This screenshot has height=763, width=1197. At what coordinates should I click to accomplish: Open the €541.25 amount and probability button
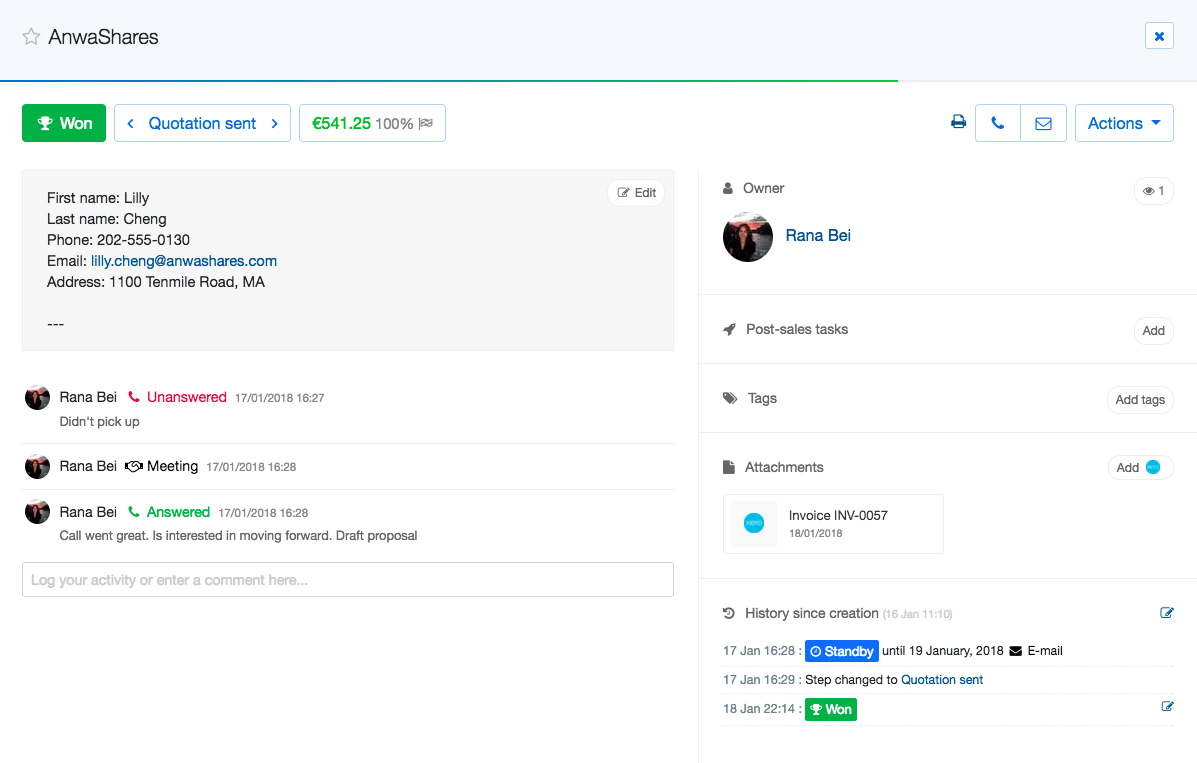[x=372, y=123]
